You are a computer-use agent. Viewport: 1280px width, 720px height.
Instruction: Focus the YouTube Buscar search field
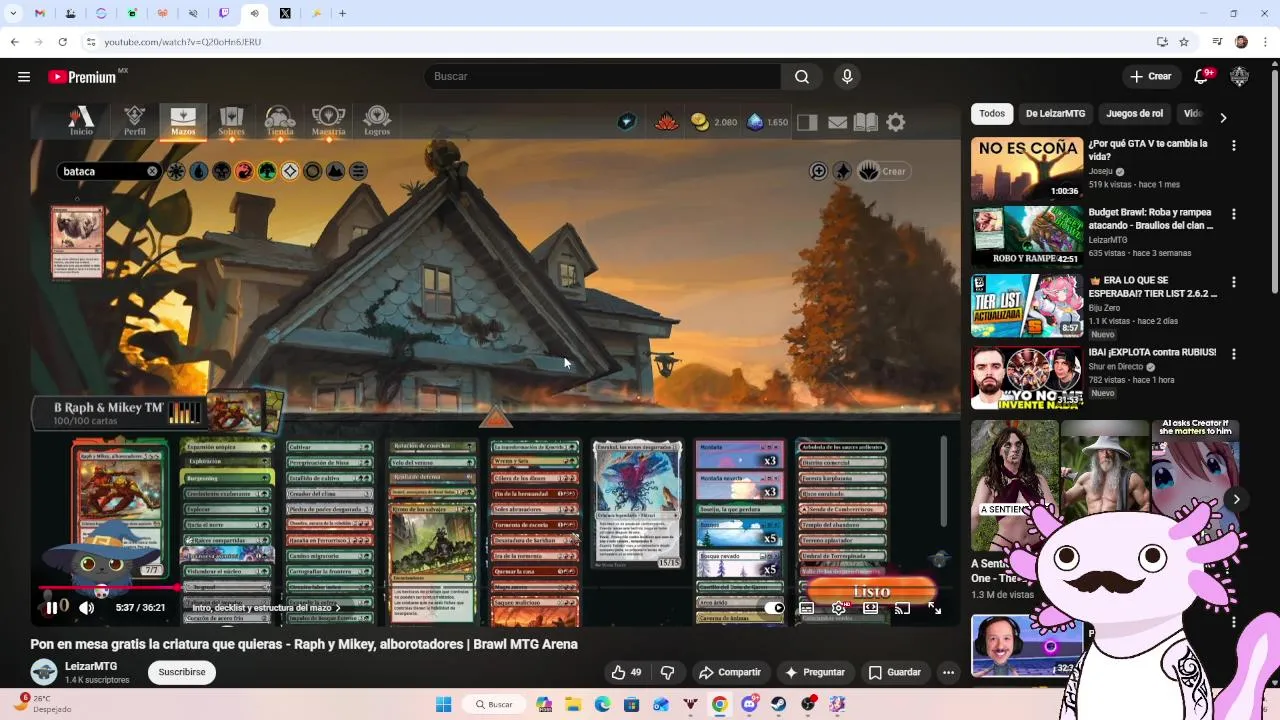pyautogui.click(x=602, y=76)
